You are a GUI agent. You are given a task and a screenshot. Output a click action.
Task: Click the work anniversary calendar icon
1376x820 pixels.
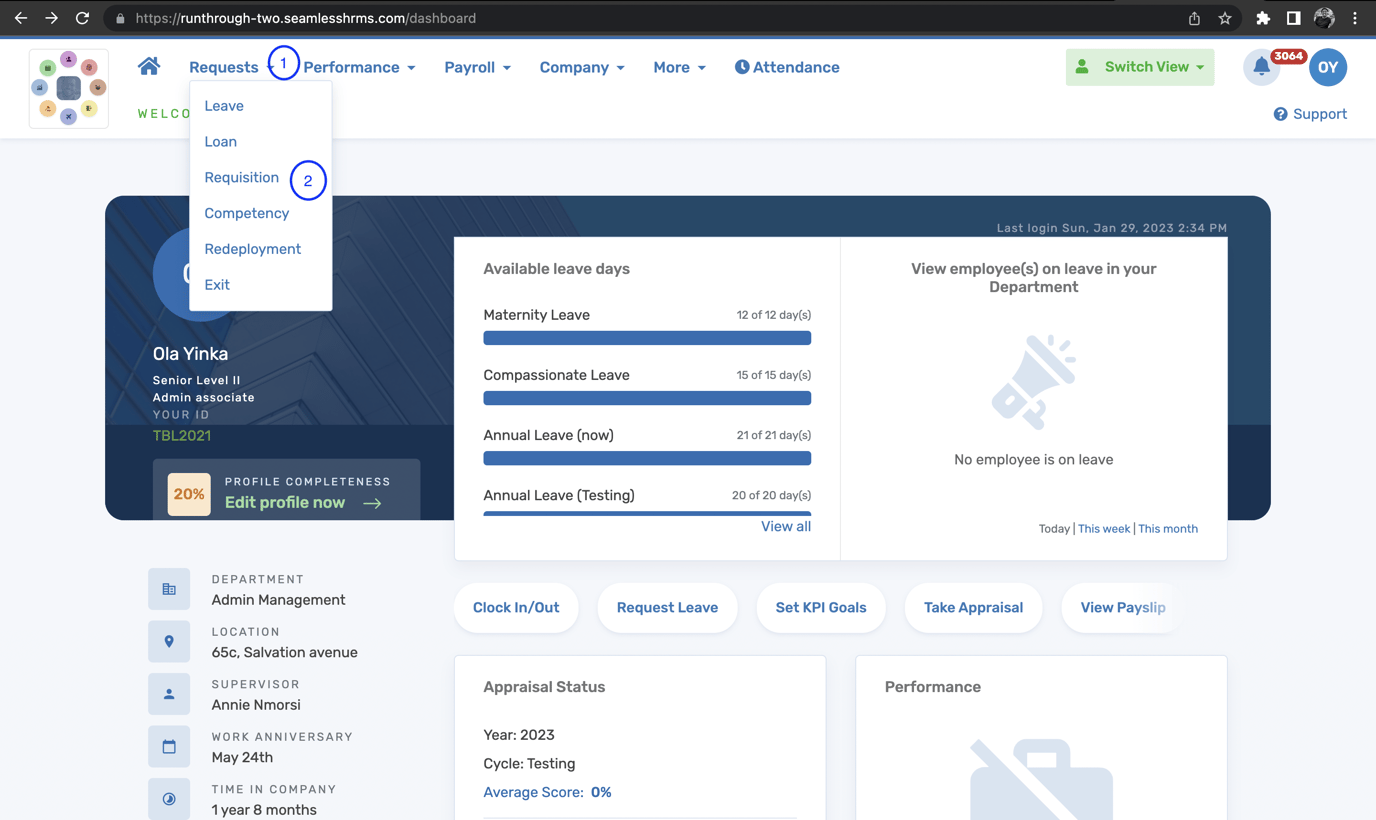pyautogui.click(x=169, y=746)
